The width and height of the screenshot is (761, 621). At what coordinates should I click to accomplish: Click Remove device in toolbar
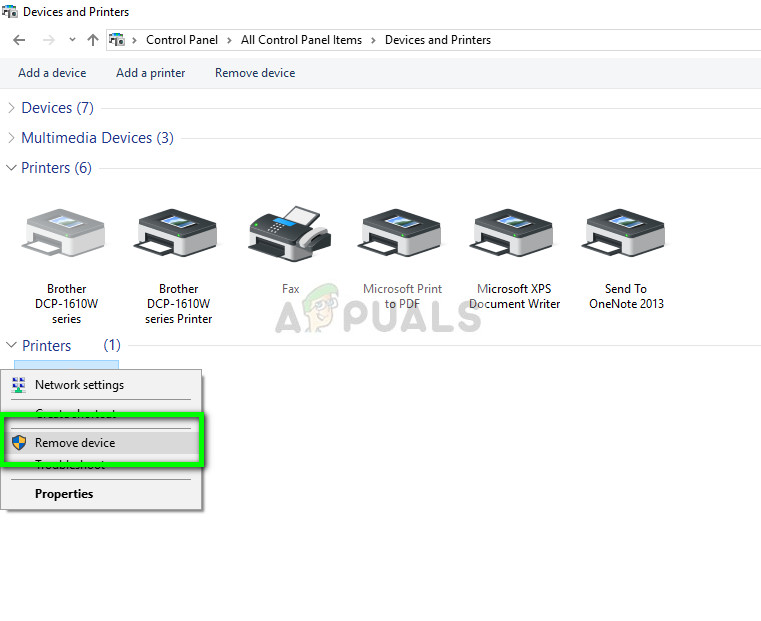coord(255,73)
